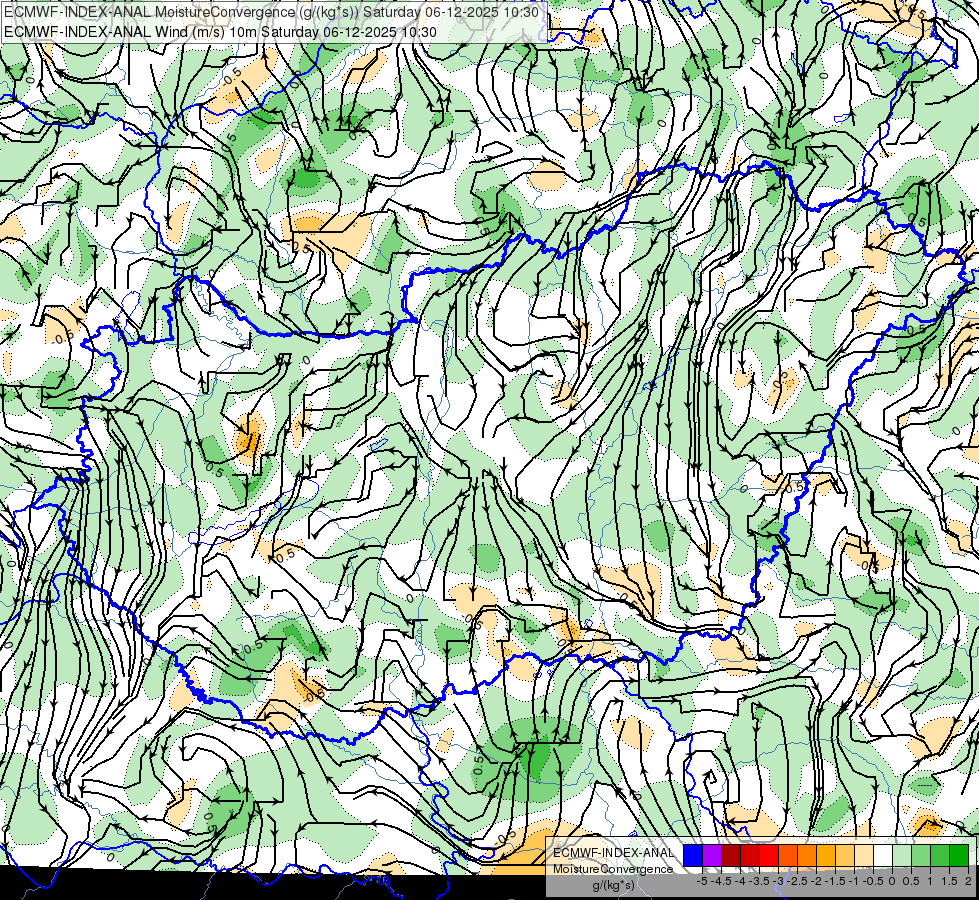Click the palest green legend swatch
979x900 pixels.
[902, 855]
